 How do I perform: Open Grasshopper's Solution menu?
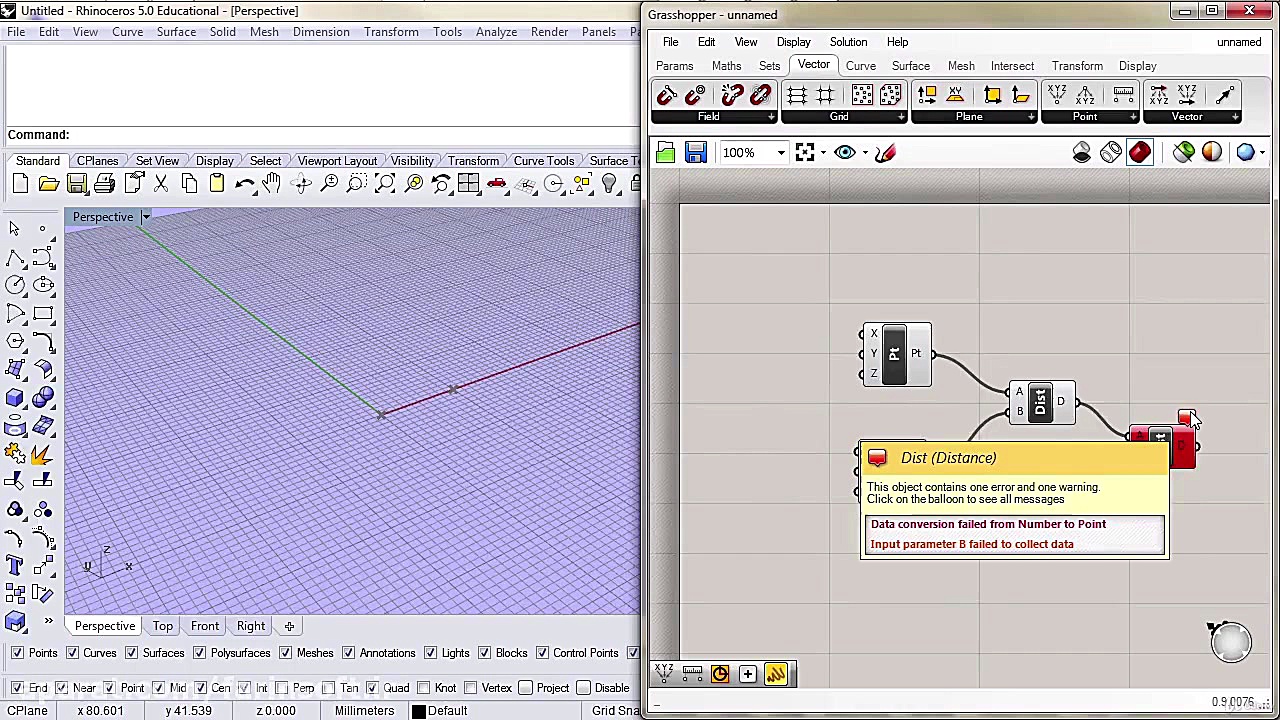848,42
